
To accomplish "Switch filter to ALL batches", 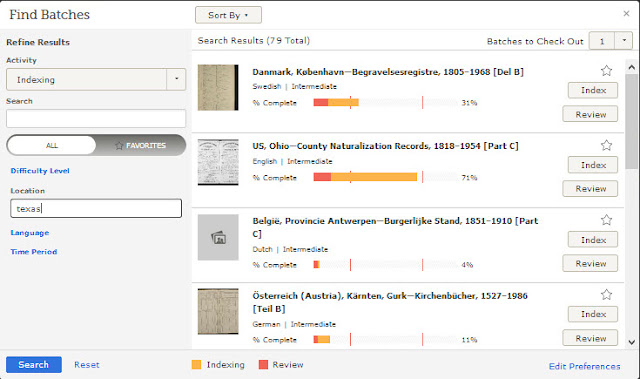I will click(52, 145).
